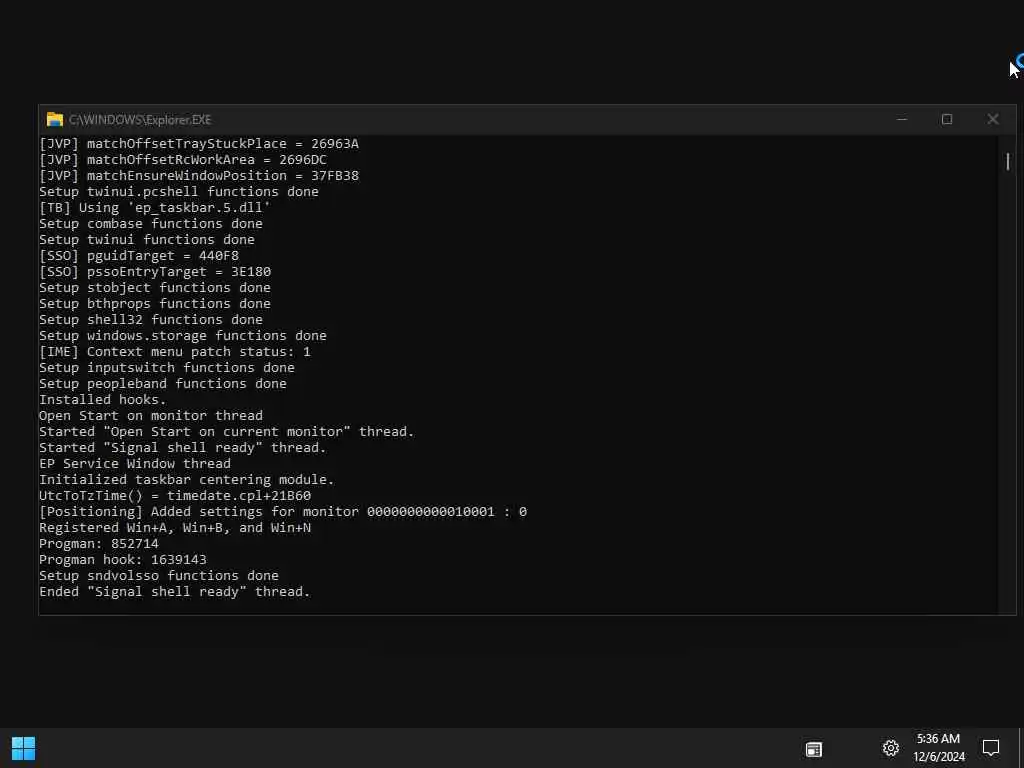
Task: Click line "[TB] Using 'ep_taskbar.5.dll'"
Action: pyautogui.click(x=155, y=208)
